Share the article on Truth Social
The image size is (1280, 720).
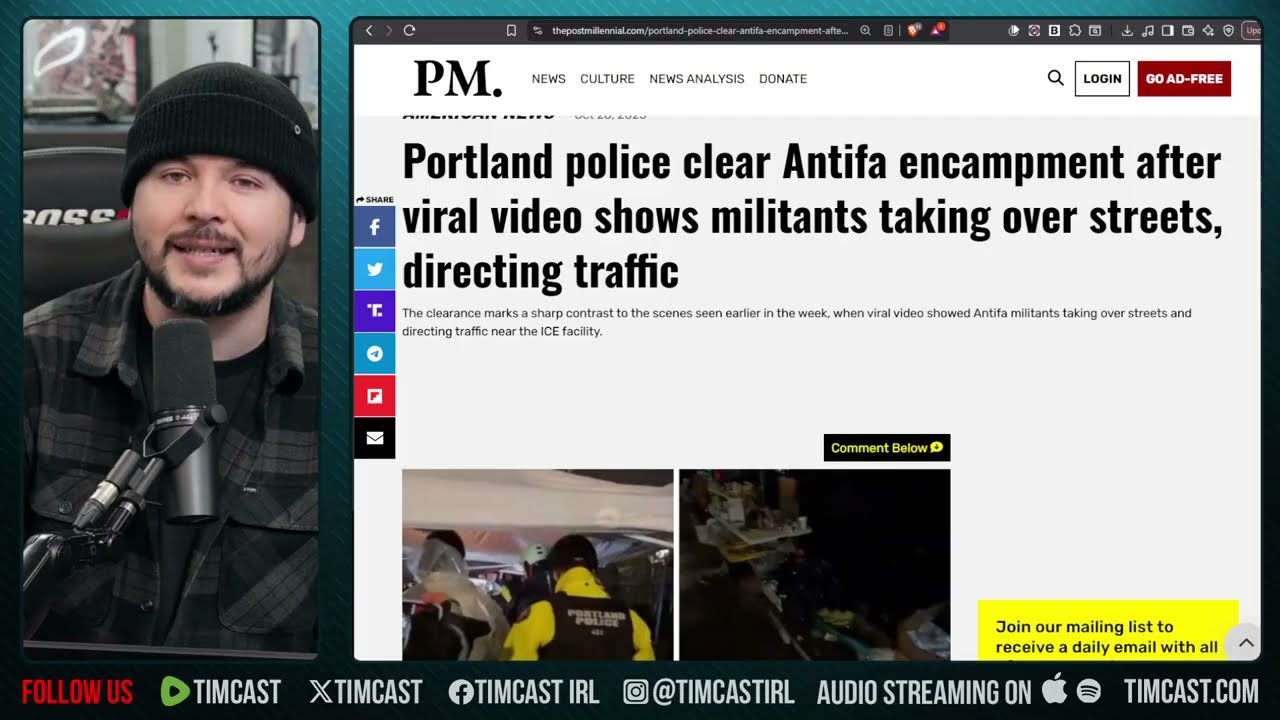coord(374,311)
